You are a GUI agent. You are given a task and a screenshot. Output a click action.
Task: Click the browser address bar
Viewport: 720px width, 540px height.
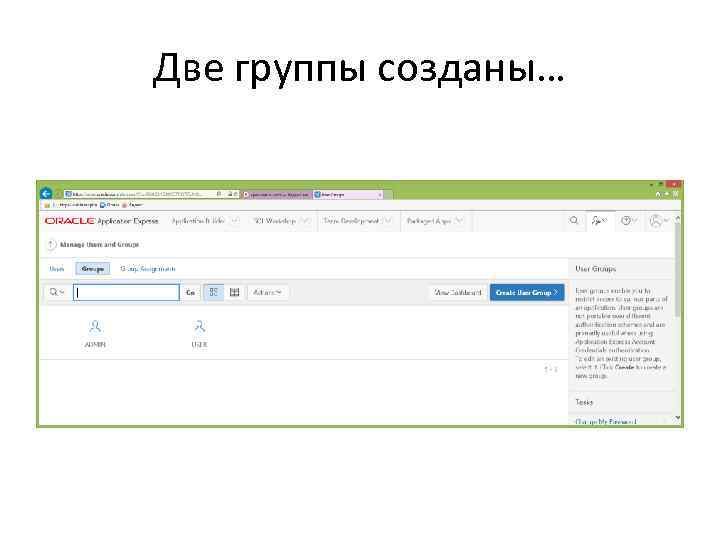click(x=140, y=194)
